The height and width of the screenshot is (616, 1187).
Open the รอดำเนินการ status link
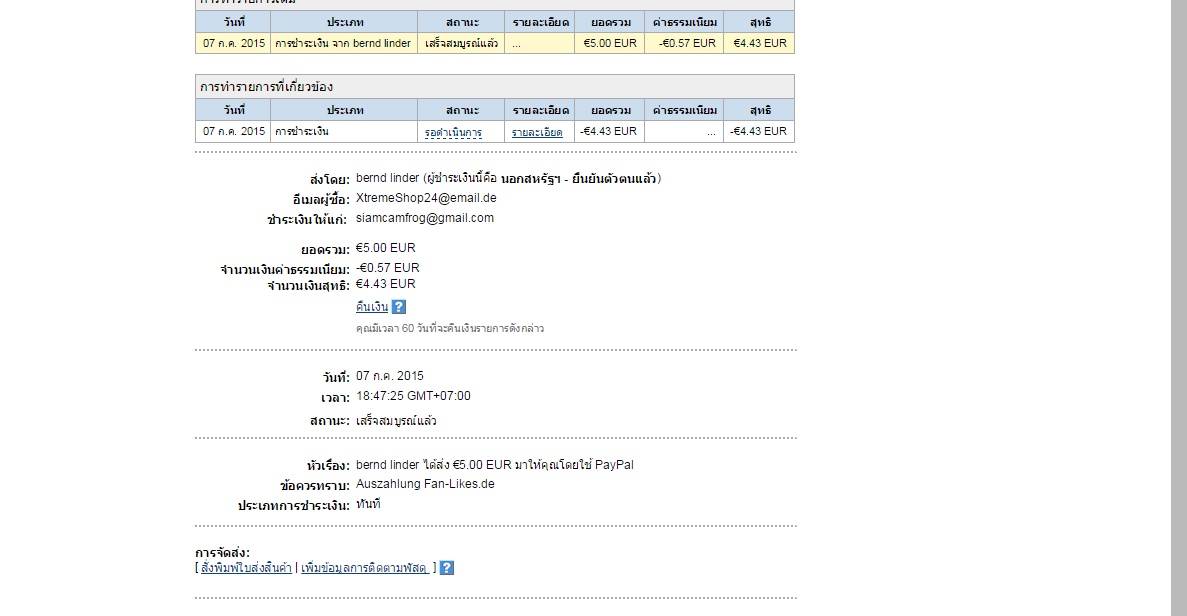(453, 132)
